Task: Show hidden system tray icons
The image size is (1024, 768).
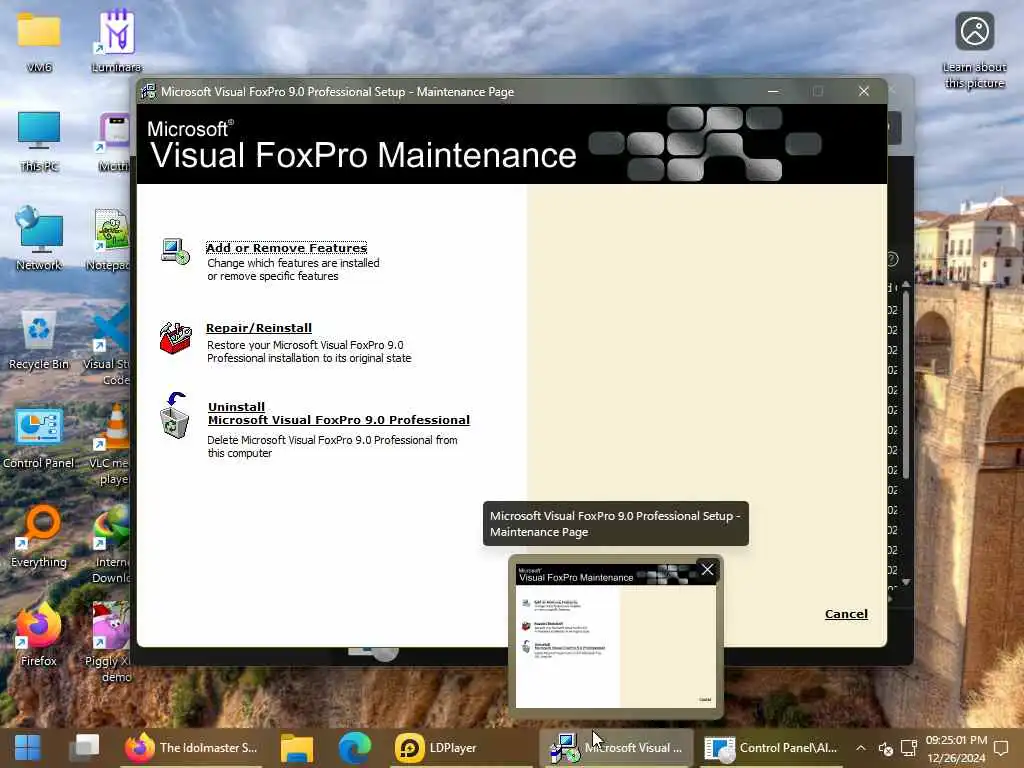Action: click(861, 748)
